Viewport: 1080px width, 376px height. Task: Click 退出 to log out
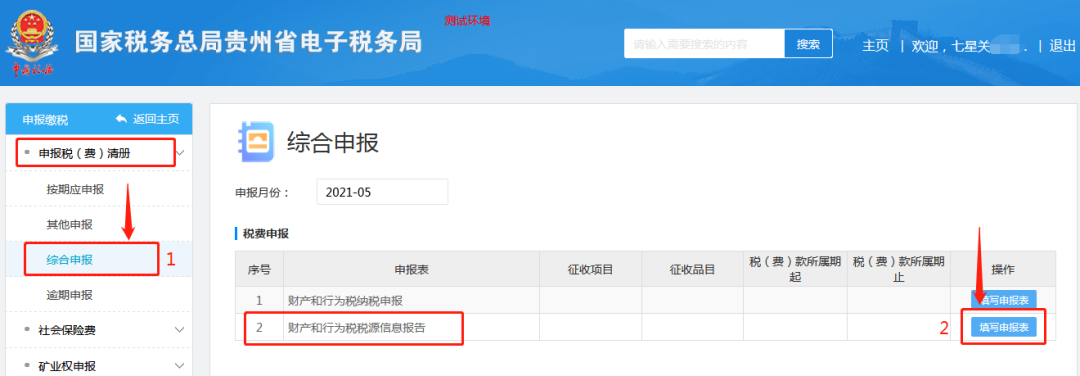1061,46
